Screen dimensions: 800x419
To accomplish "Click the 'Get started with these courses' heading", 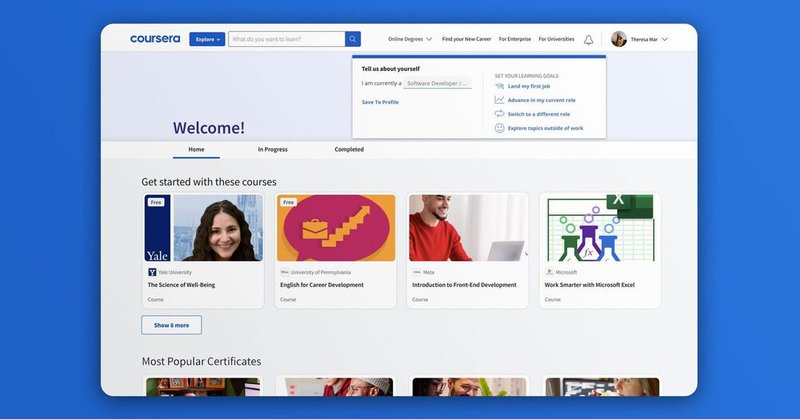I will (209, 182).
